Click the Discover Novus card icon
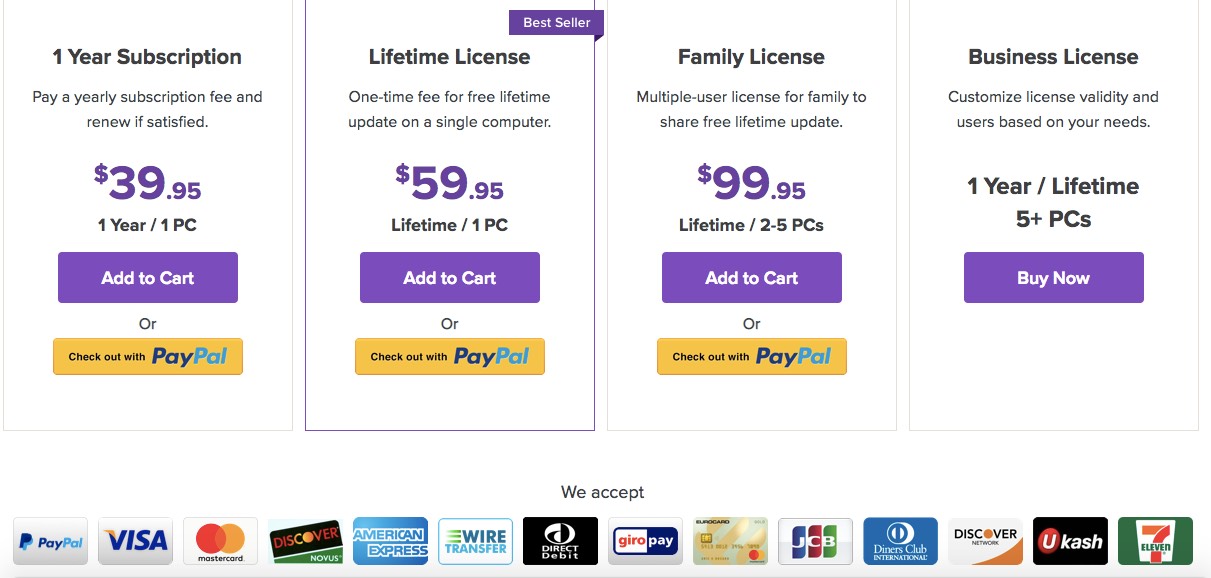This screenshot has width=1211, height=578. coord(305,541)
